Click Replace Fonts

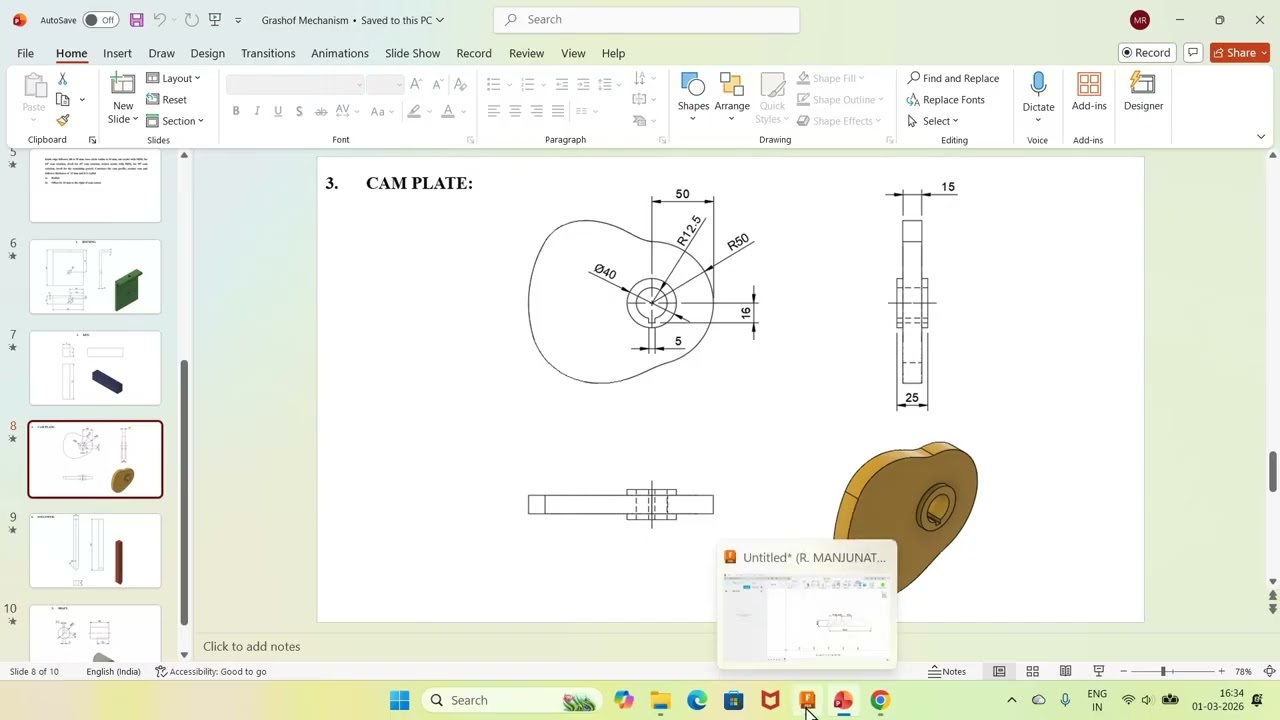[x=946, y=100]
